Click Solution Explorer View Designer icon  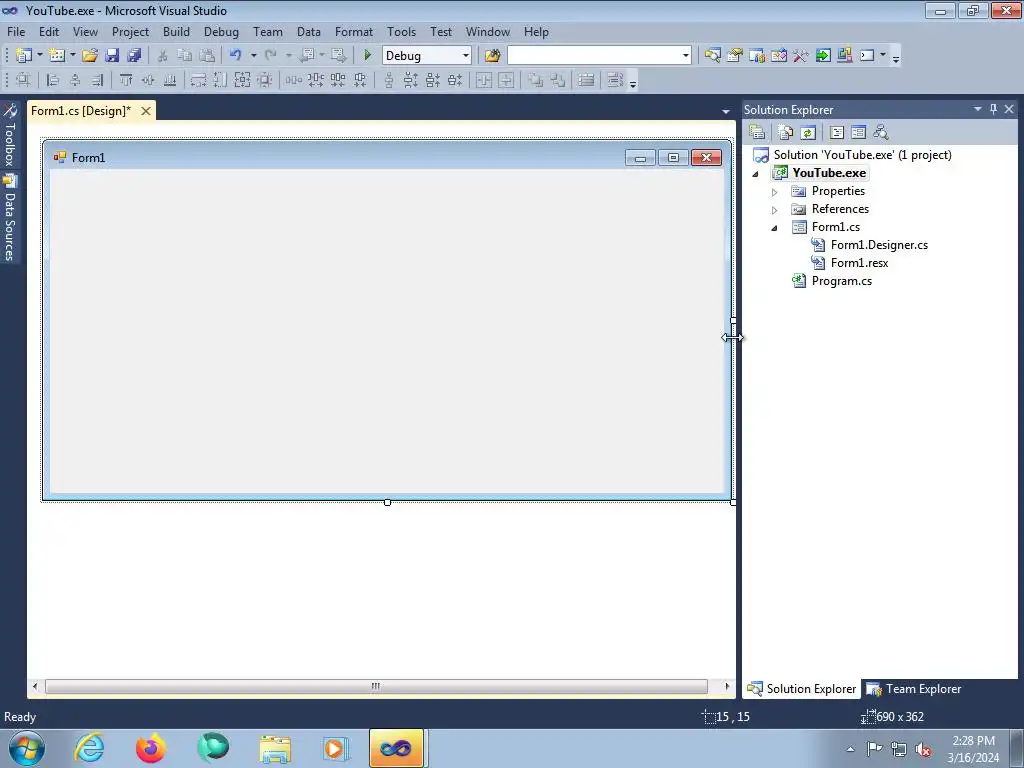(x=858, y=133)
